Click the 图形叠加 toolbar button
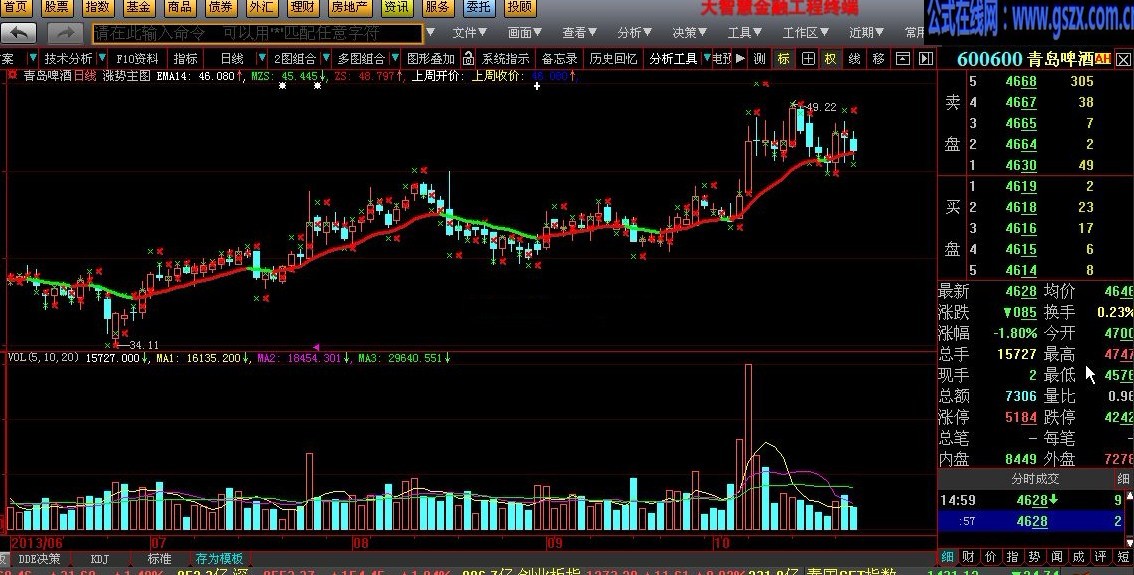1134x575 pixels. [431, 59]
